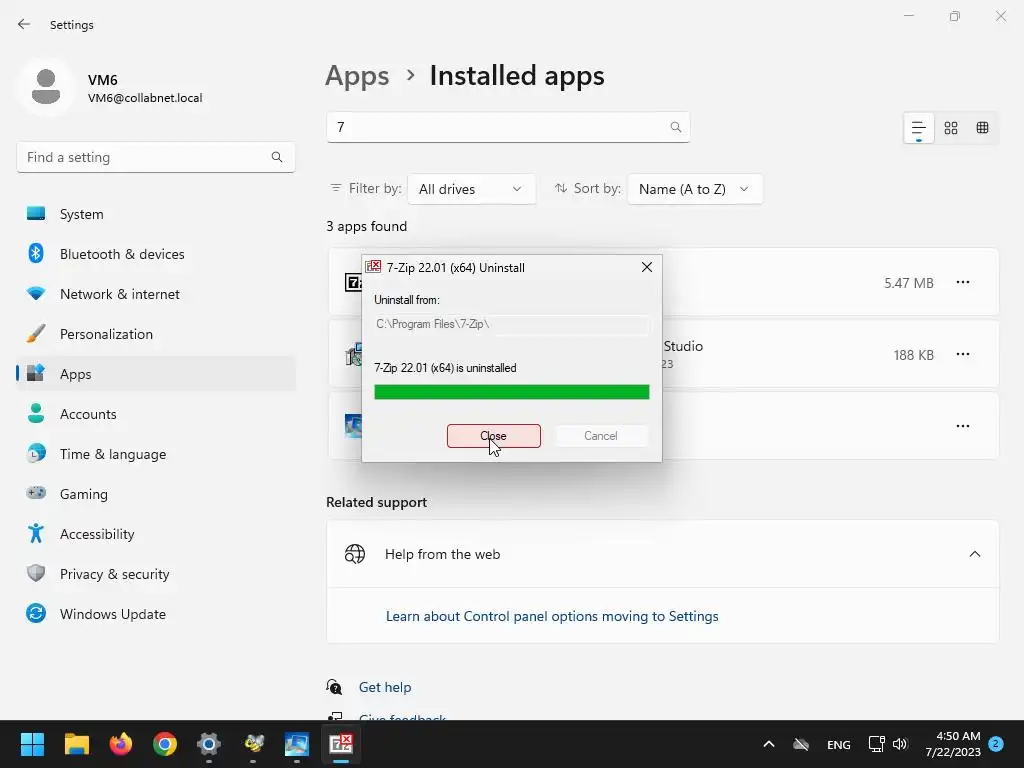
Task: Click the list view layout icon
Action: click(918, 128)
